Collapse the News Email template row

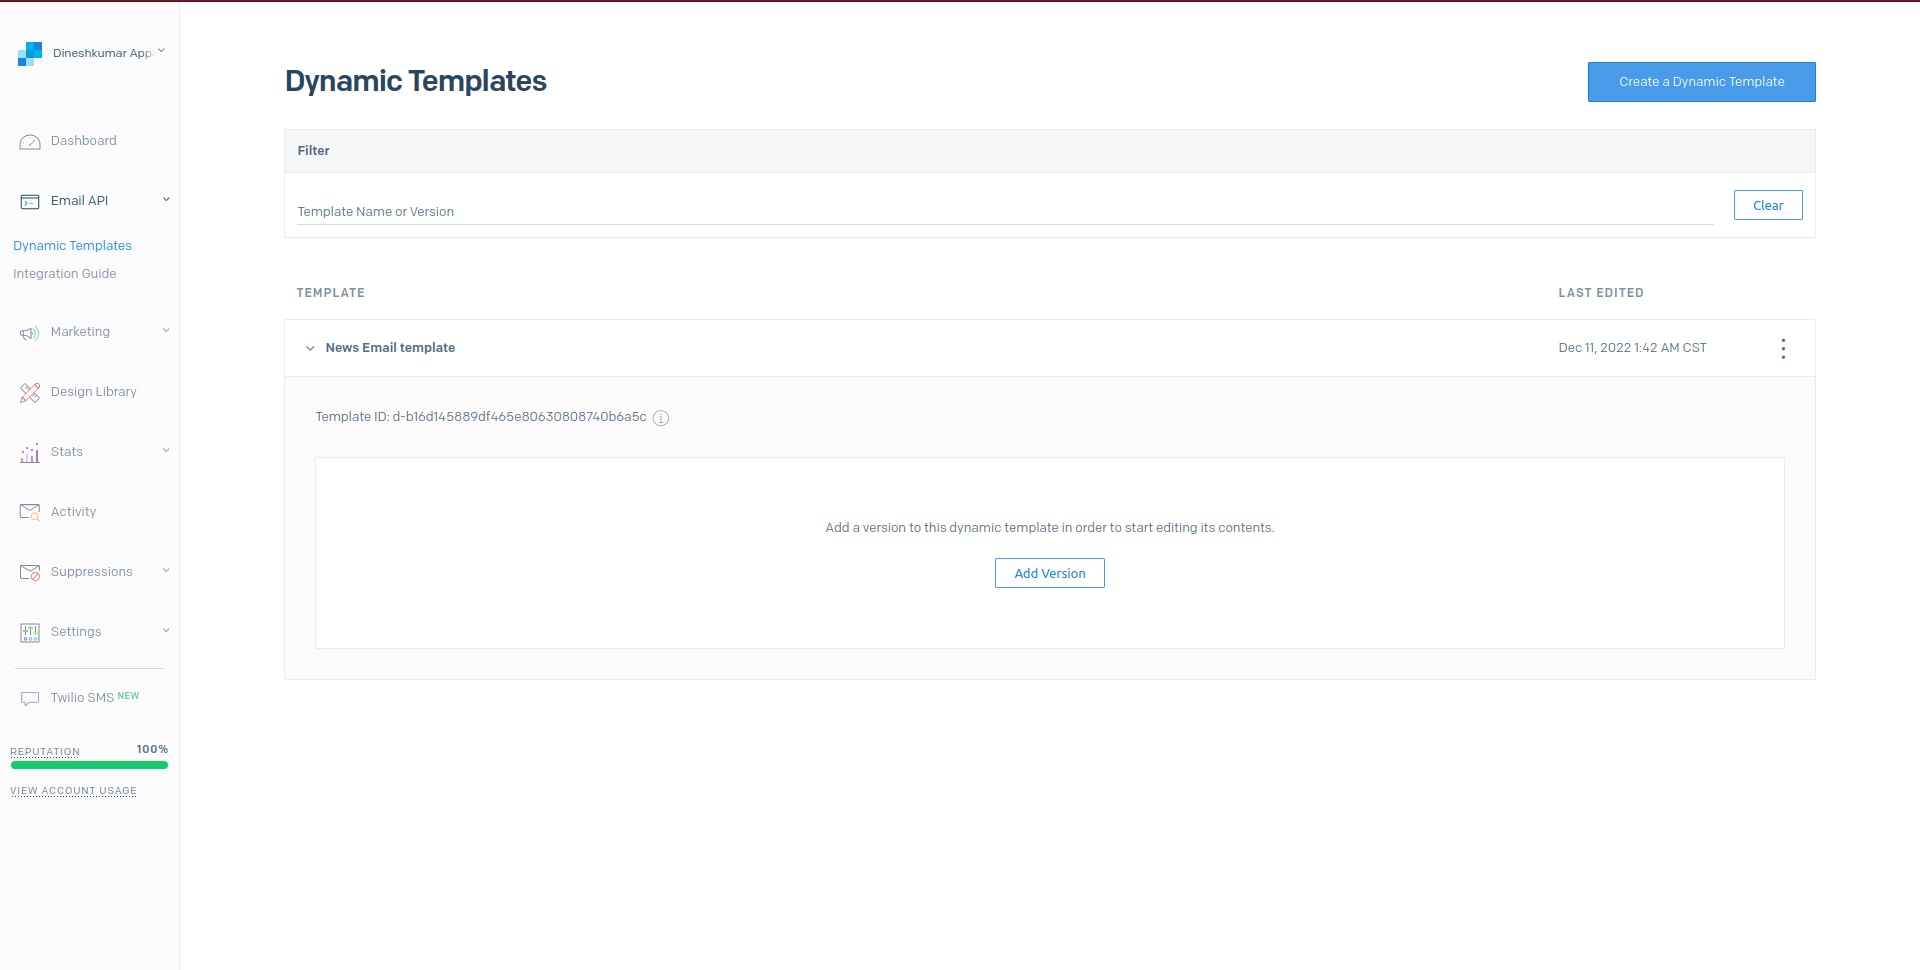click(x=310, y=348)
